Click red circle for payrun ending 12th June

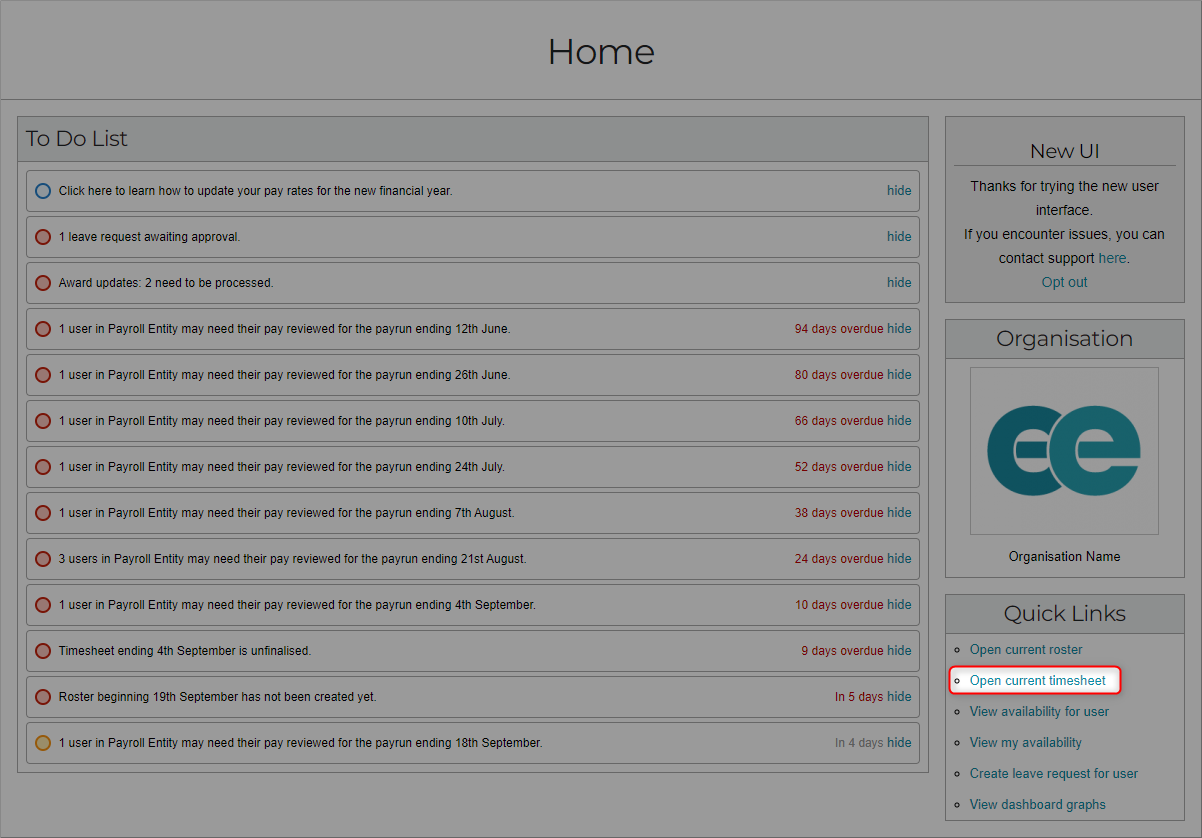point(43,329)
